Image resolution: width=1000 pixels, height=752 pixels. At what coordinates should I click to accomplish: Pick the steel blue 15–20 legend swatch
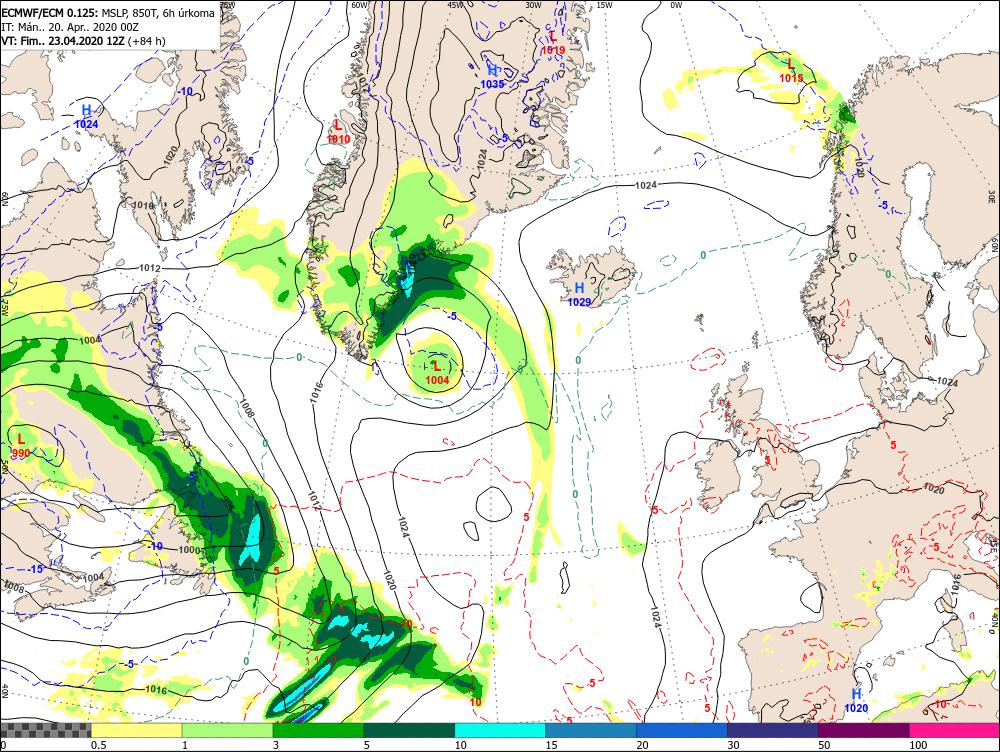pos(591,730)
